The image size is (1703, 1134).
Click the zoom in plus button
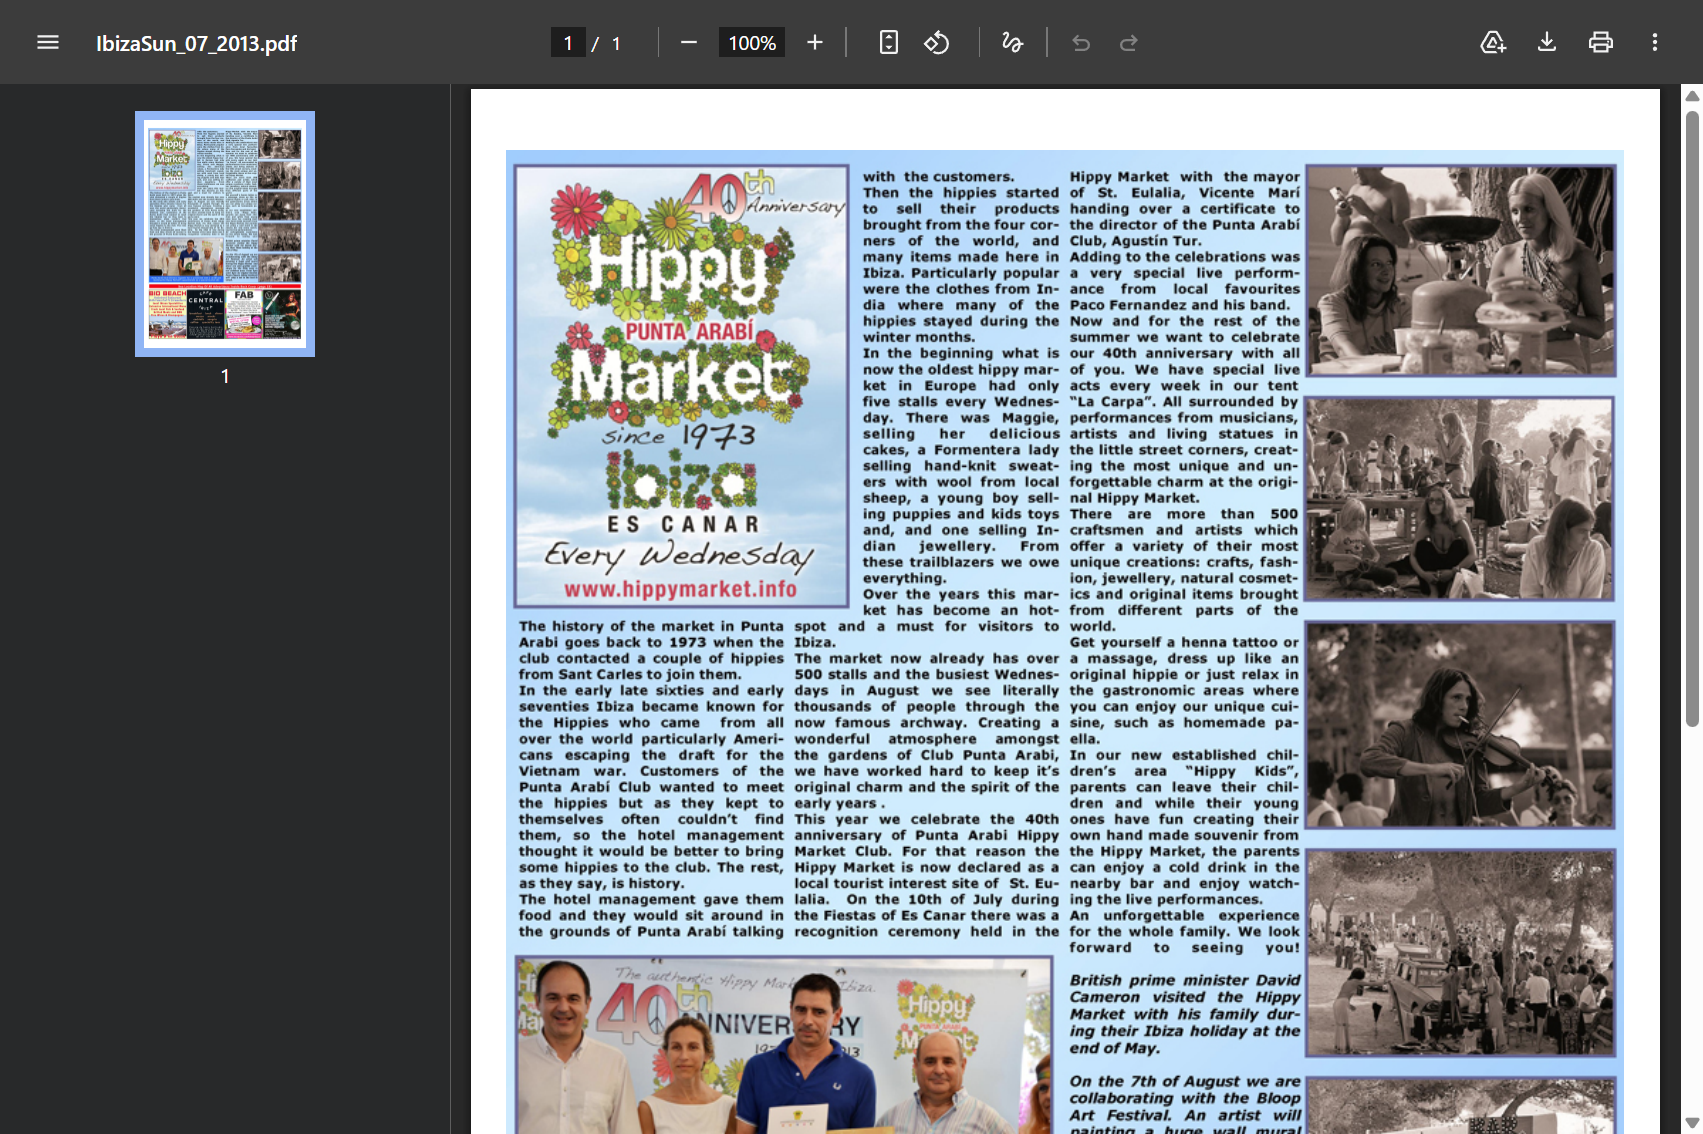(x=815, y=42)
